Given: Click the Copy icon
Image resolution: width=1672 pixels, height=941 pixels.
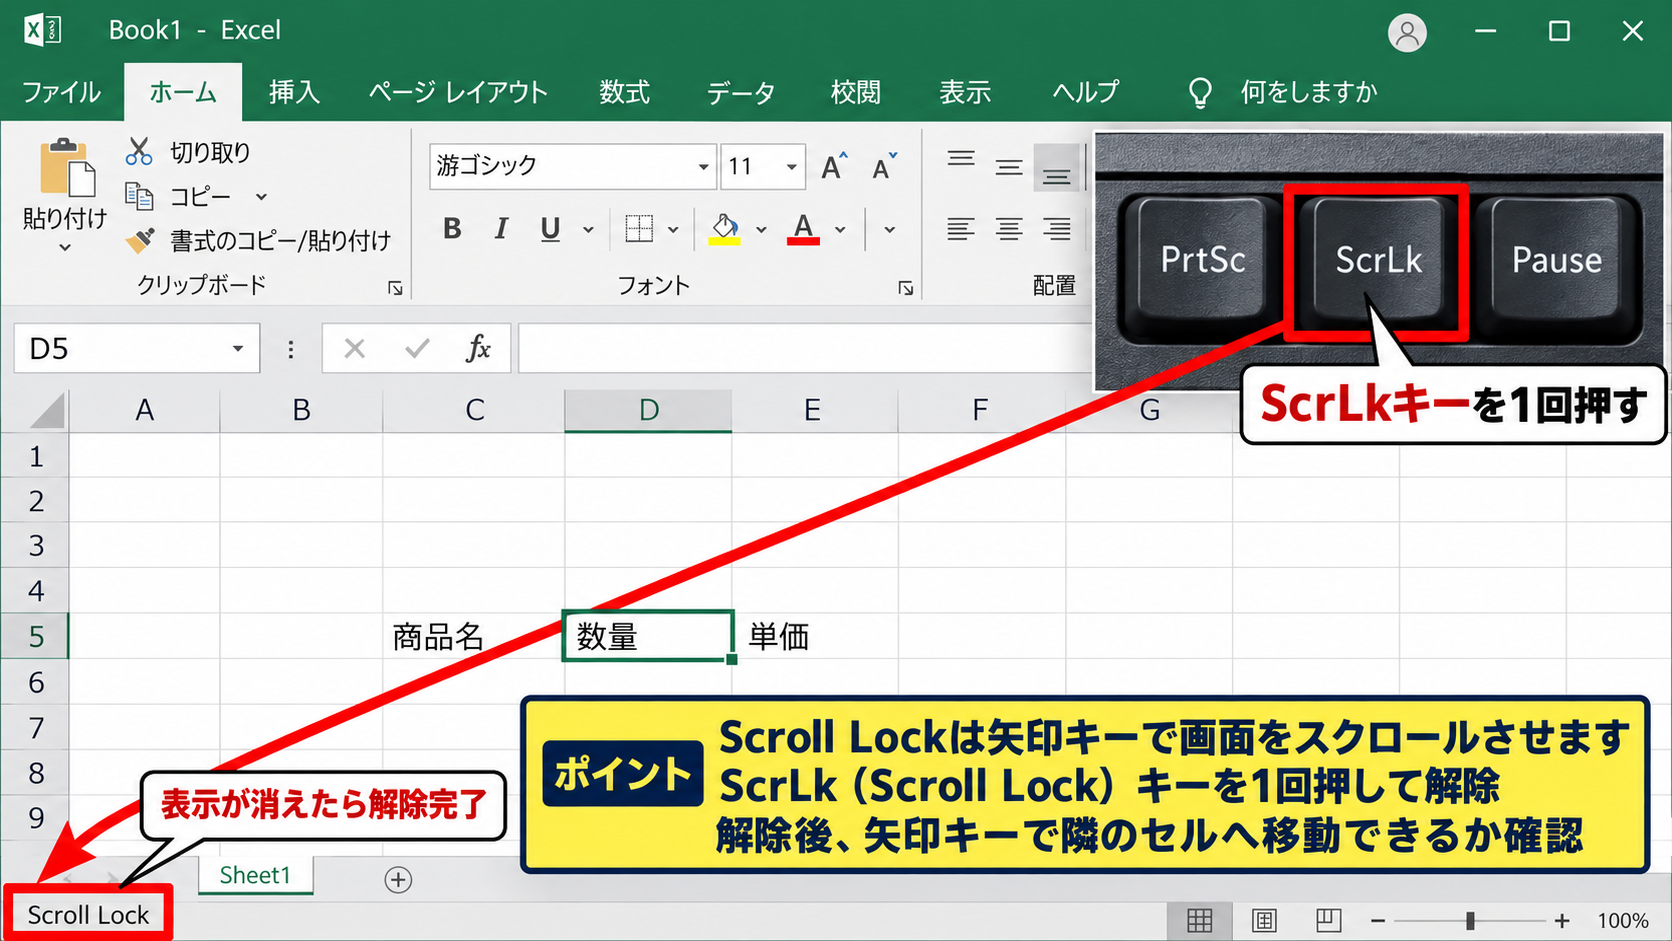Looking at the screenshot, I should (139, 196).
